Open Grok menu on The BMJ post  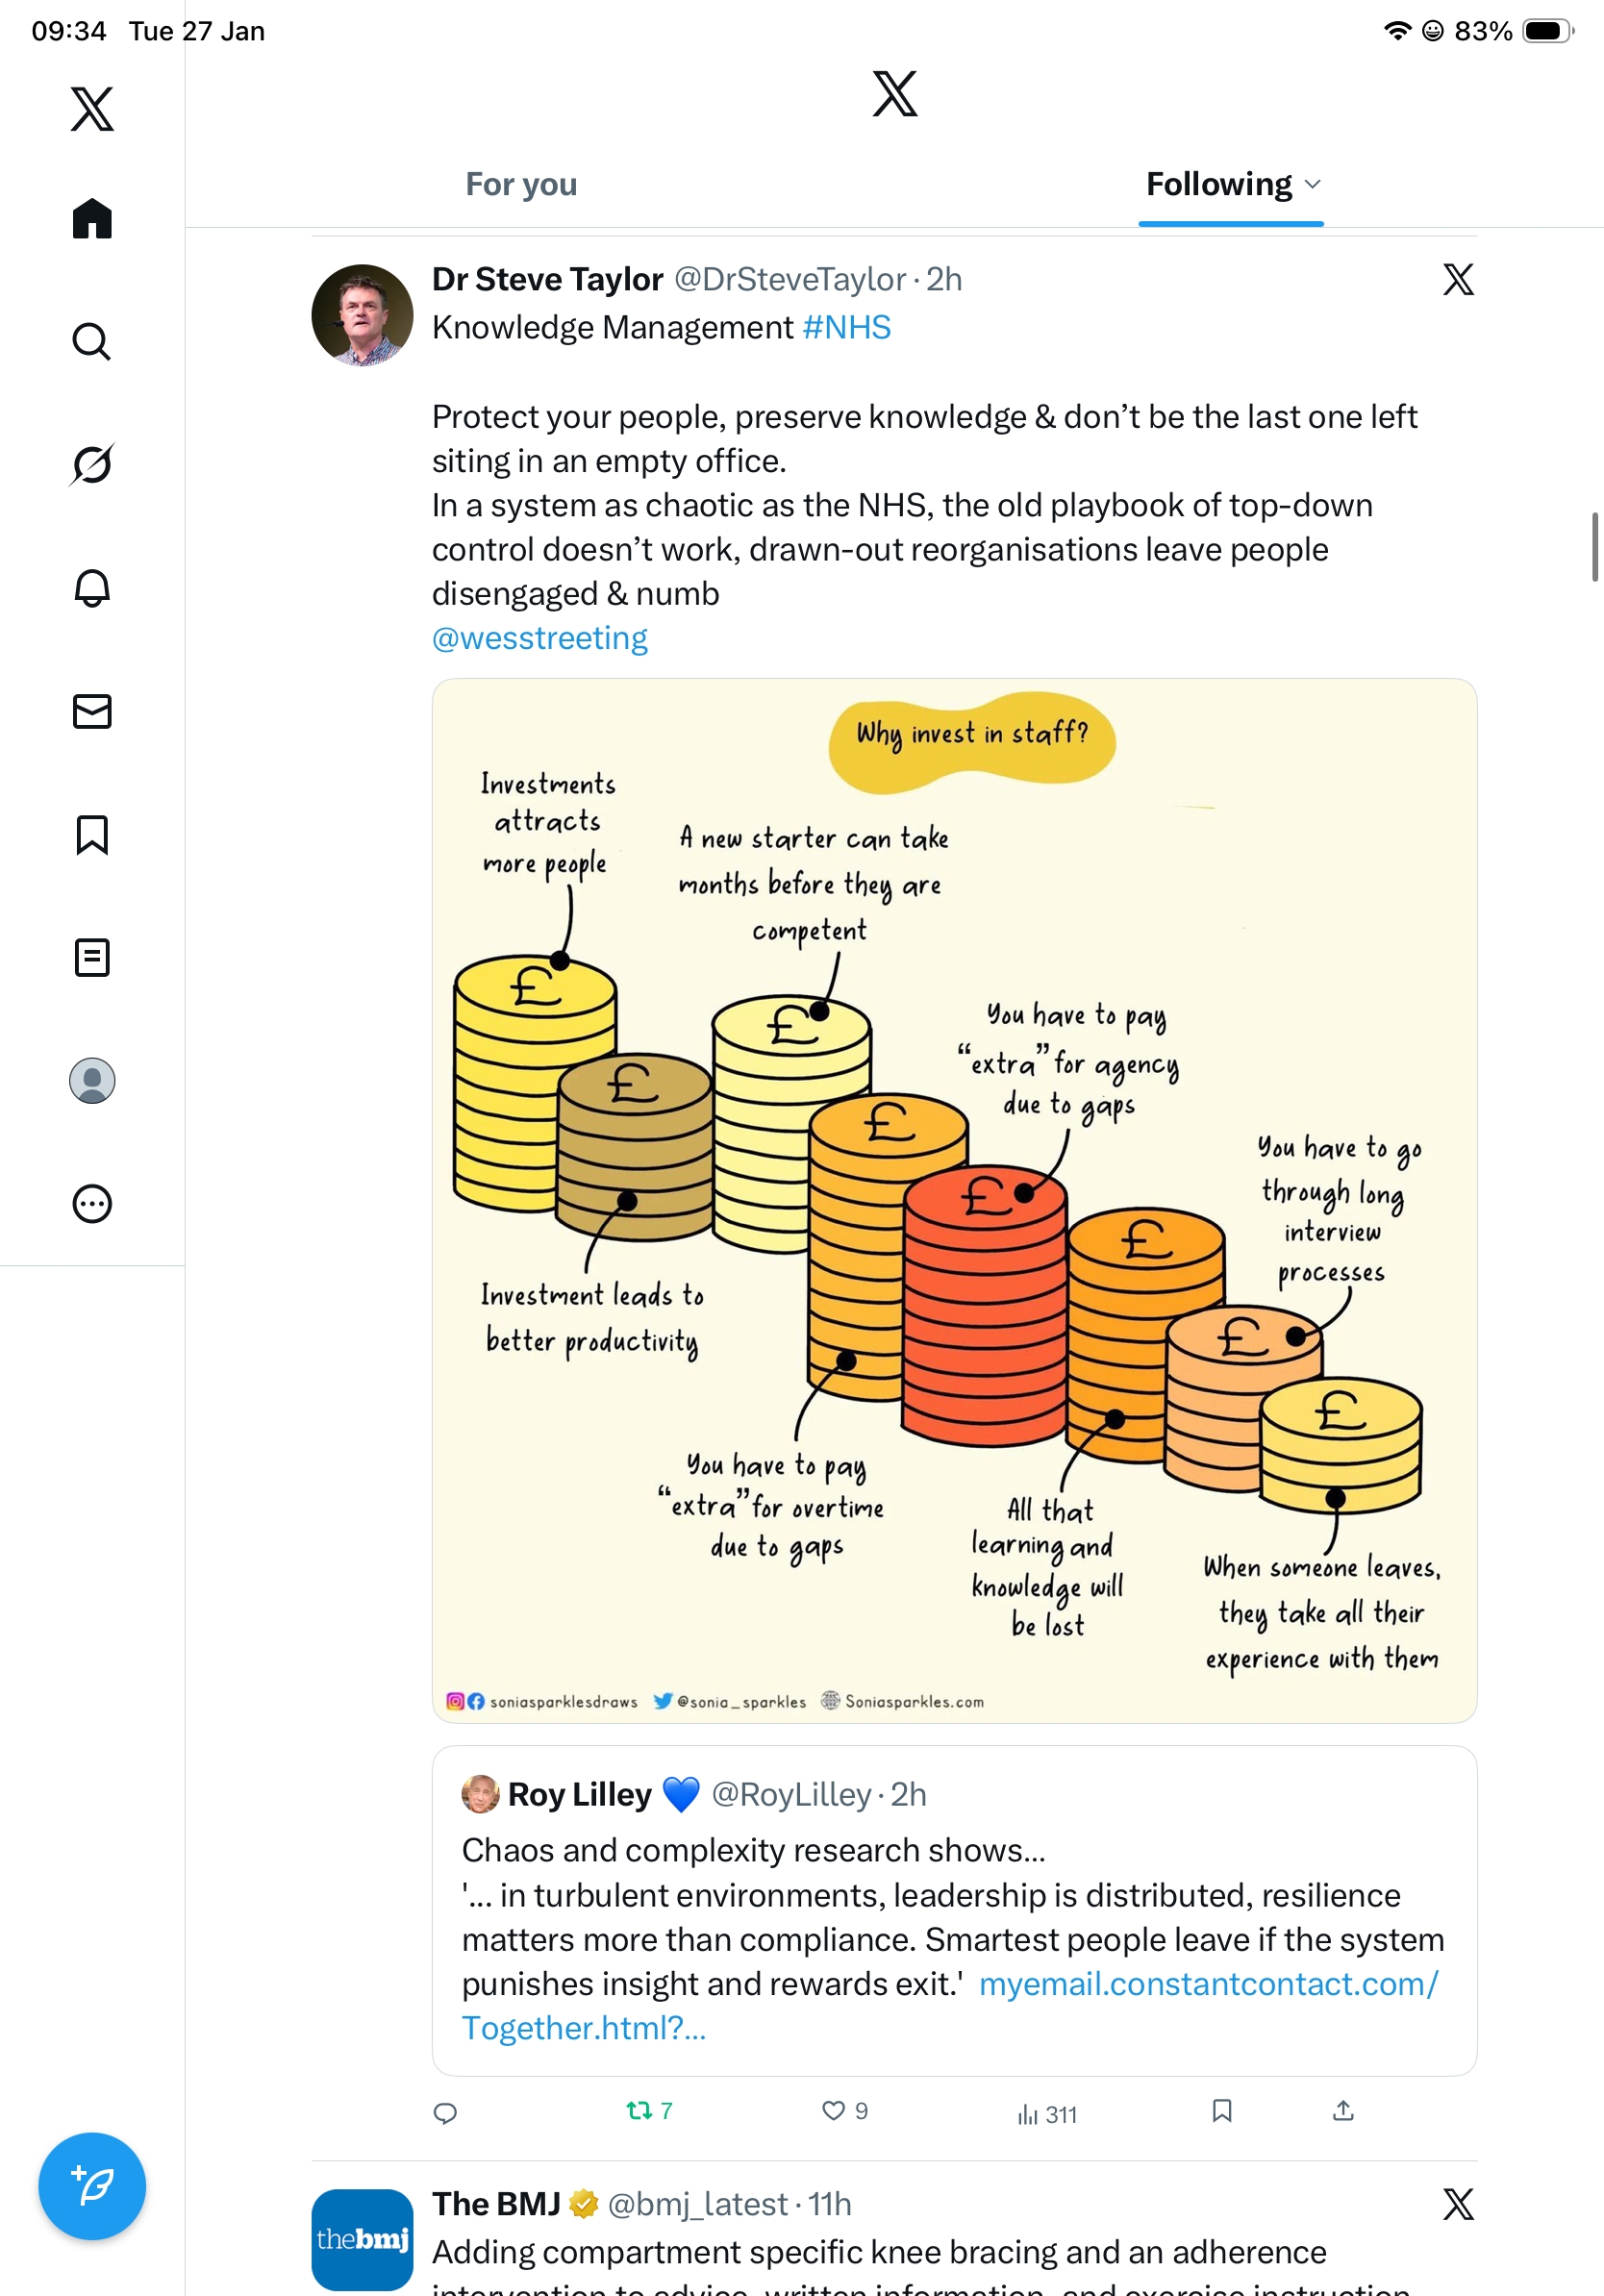pos(1458,2204)
